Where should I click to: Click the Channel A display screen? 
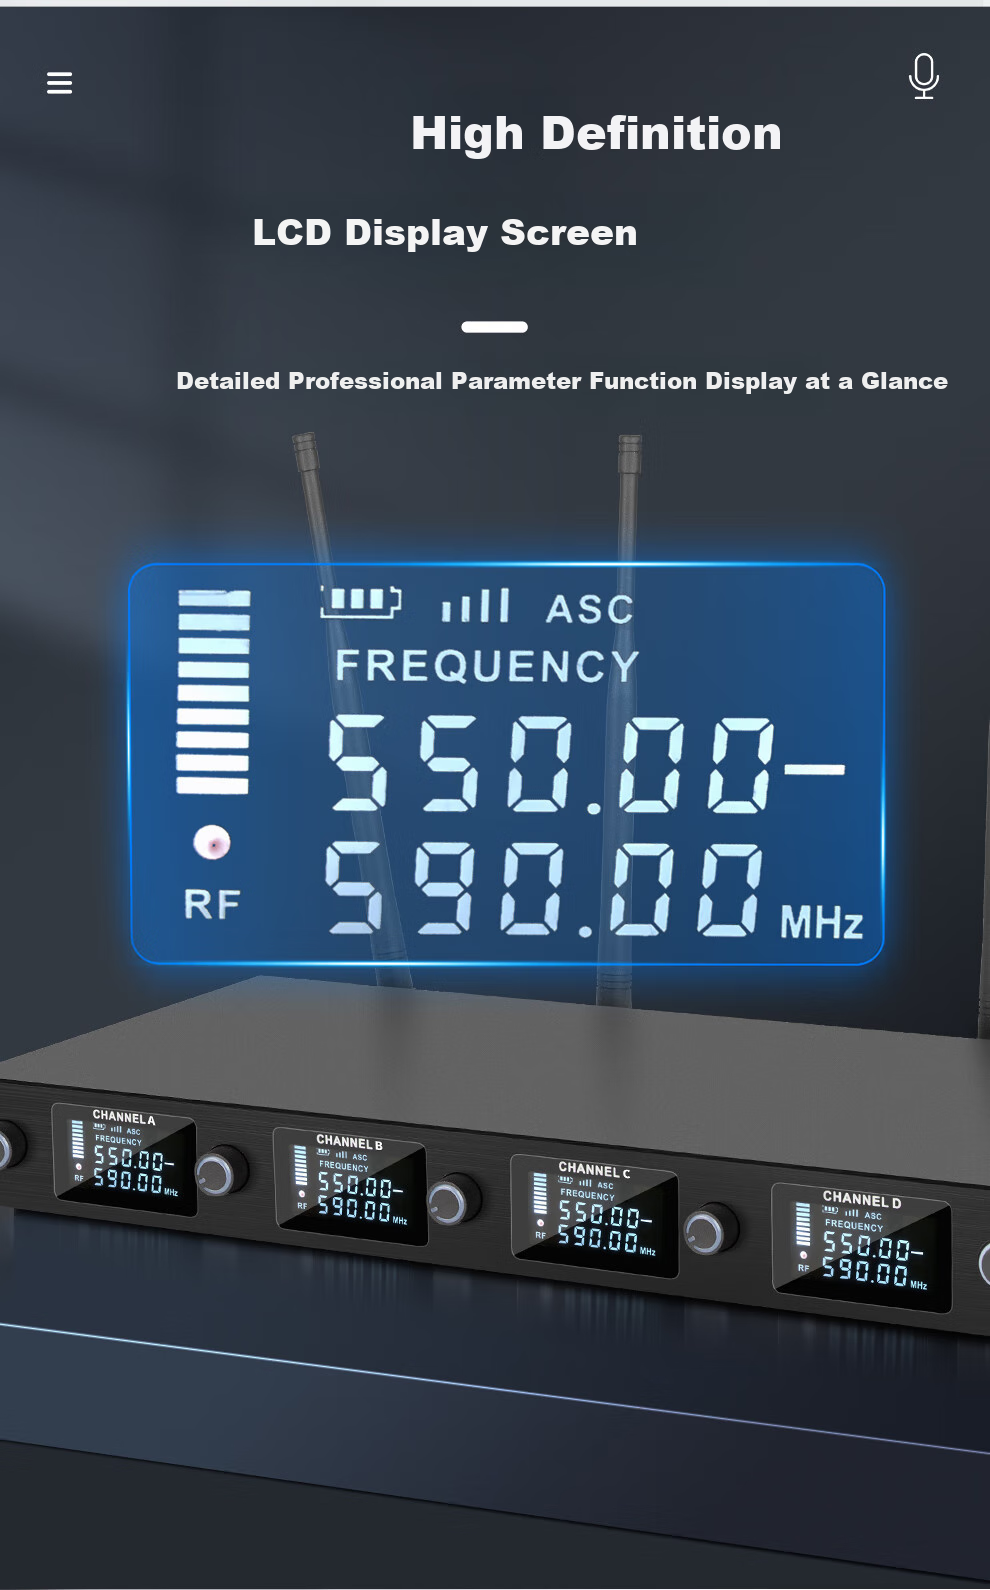(x=124, y=1160)
